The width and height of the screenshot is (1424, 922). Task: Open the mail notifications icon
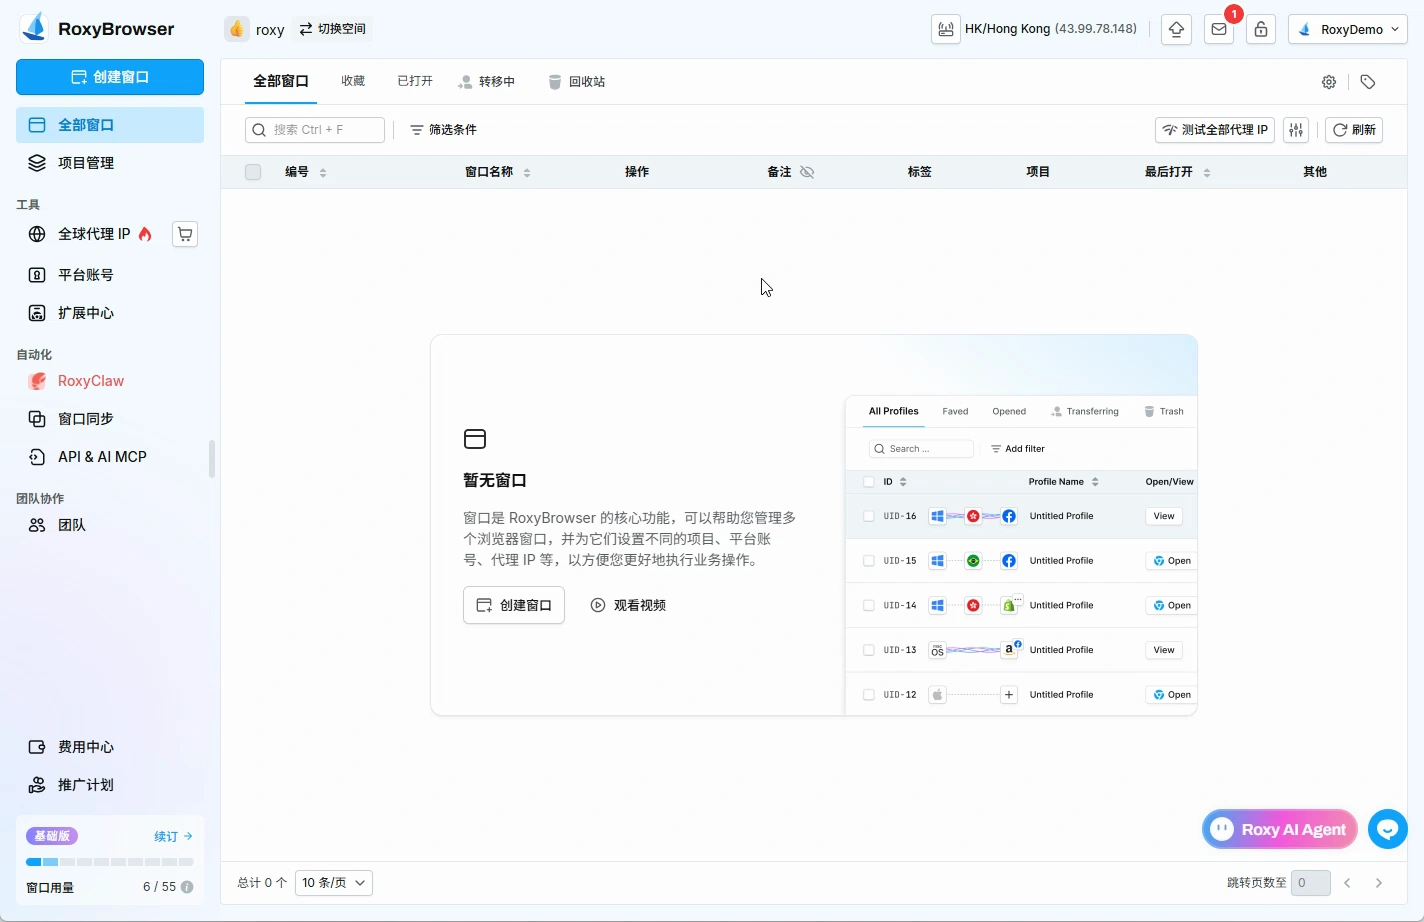[1219, 29]
